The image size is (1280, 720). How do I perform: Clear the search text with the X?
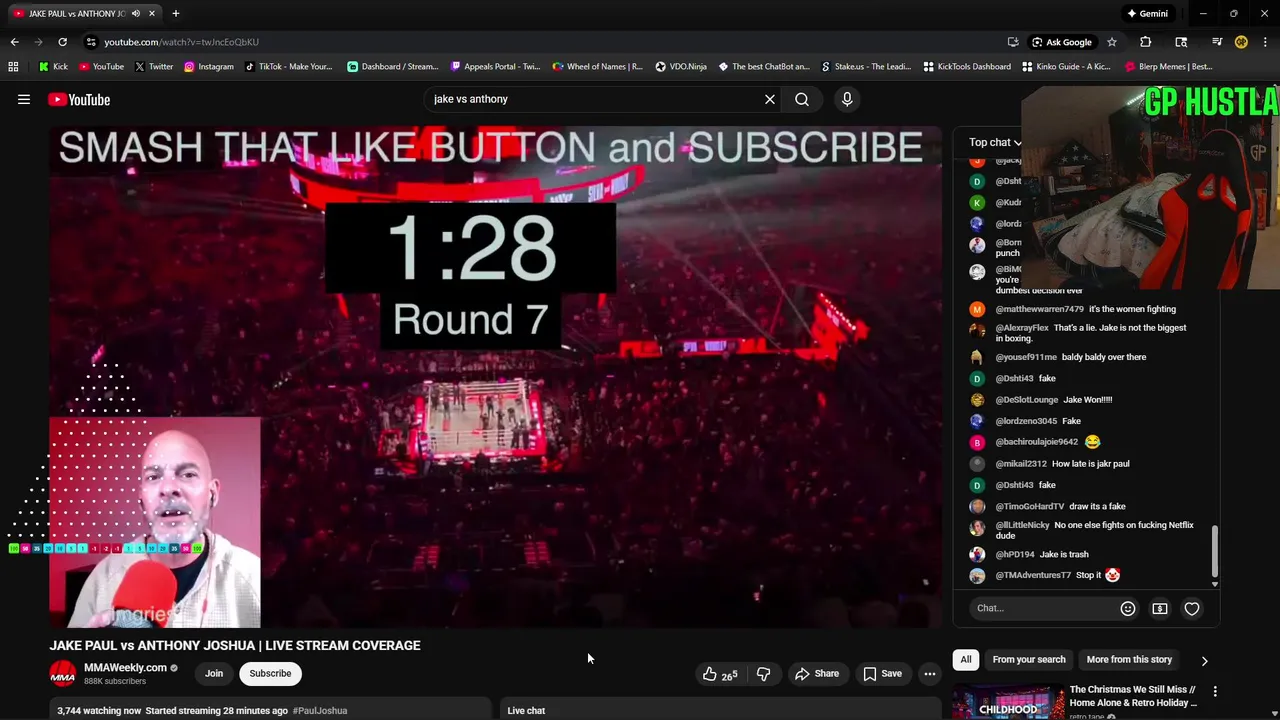click(x=770, y=99)
